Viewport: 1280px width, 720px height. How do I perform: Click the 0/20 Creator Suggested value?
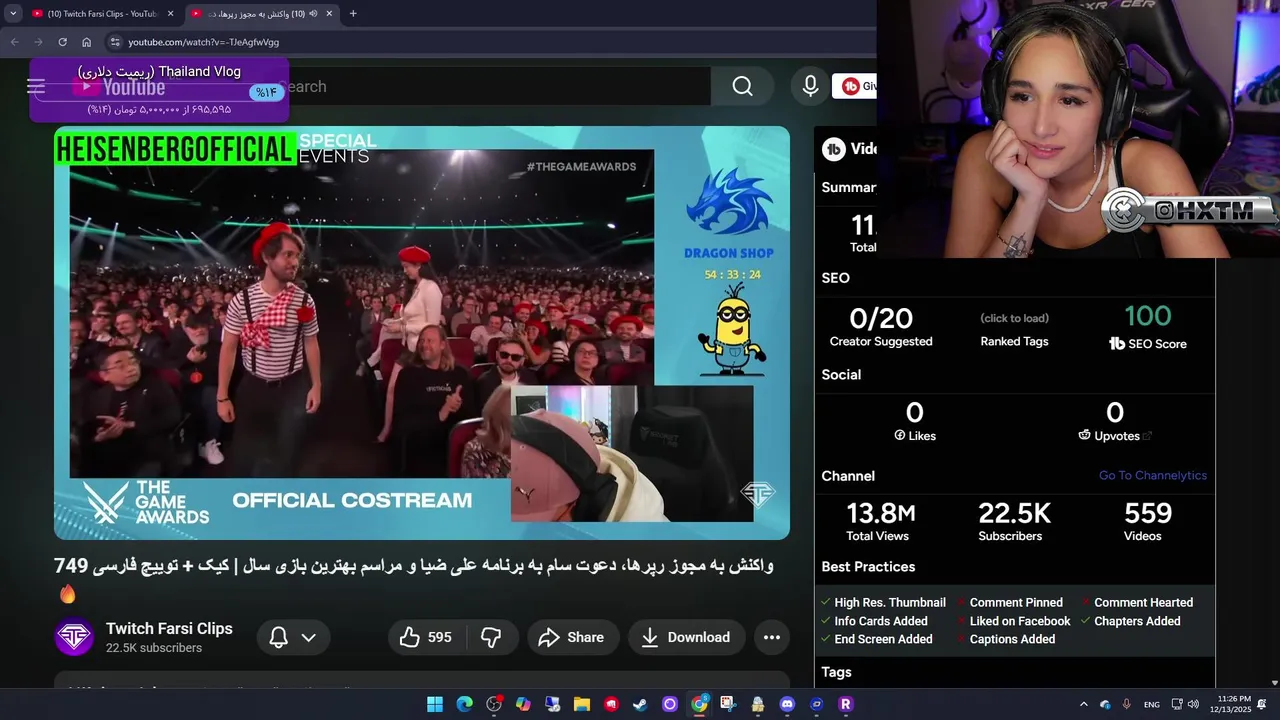[881, 318]
